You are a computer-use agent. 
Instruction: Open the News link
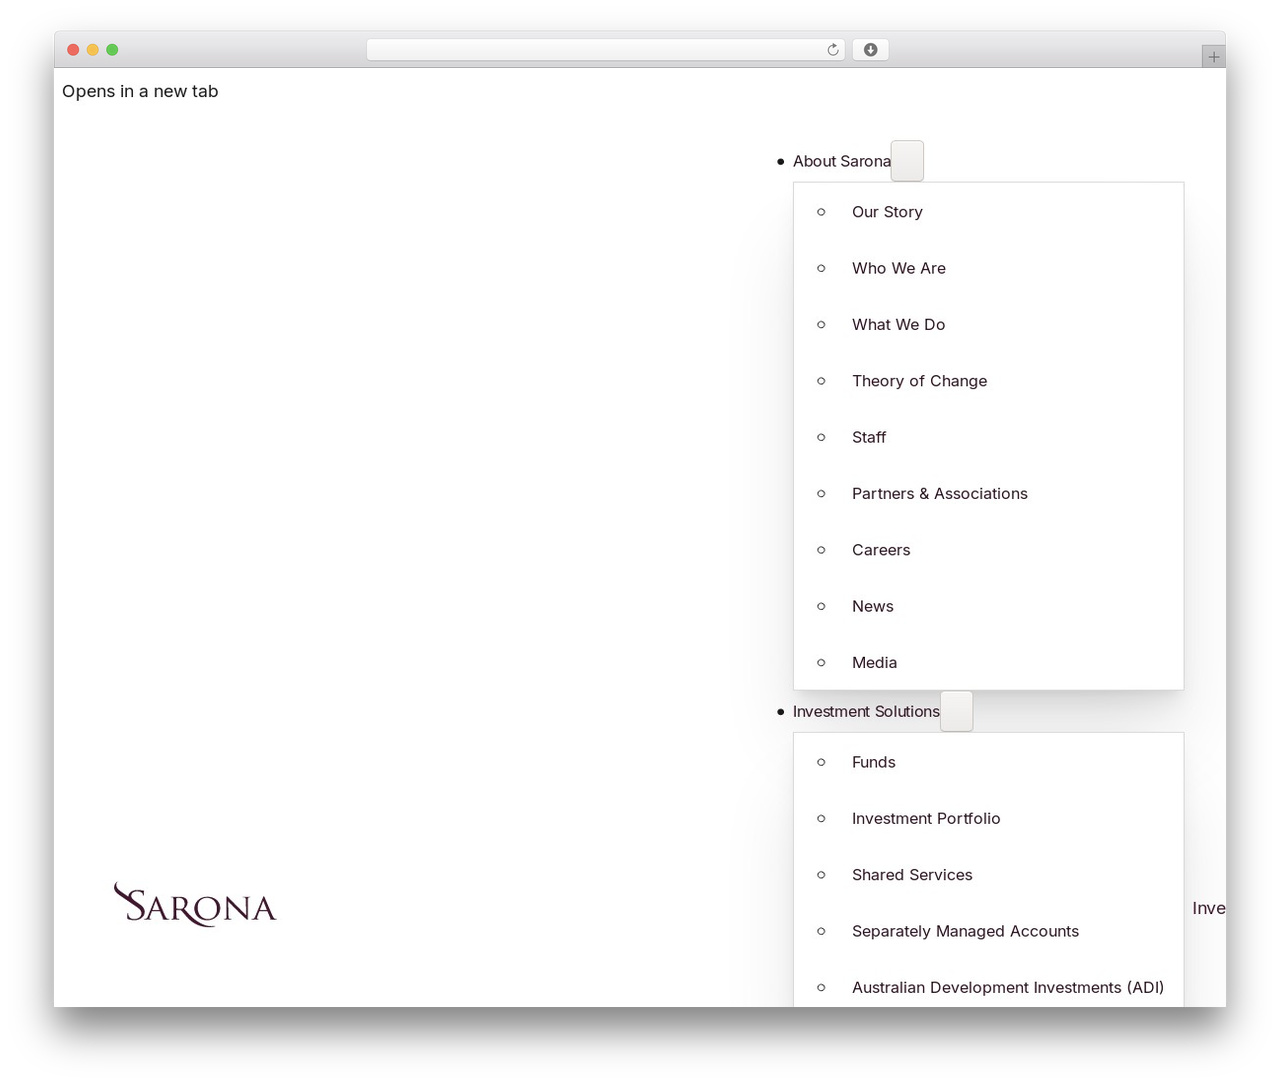[872, 606]
